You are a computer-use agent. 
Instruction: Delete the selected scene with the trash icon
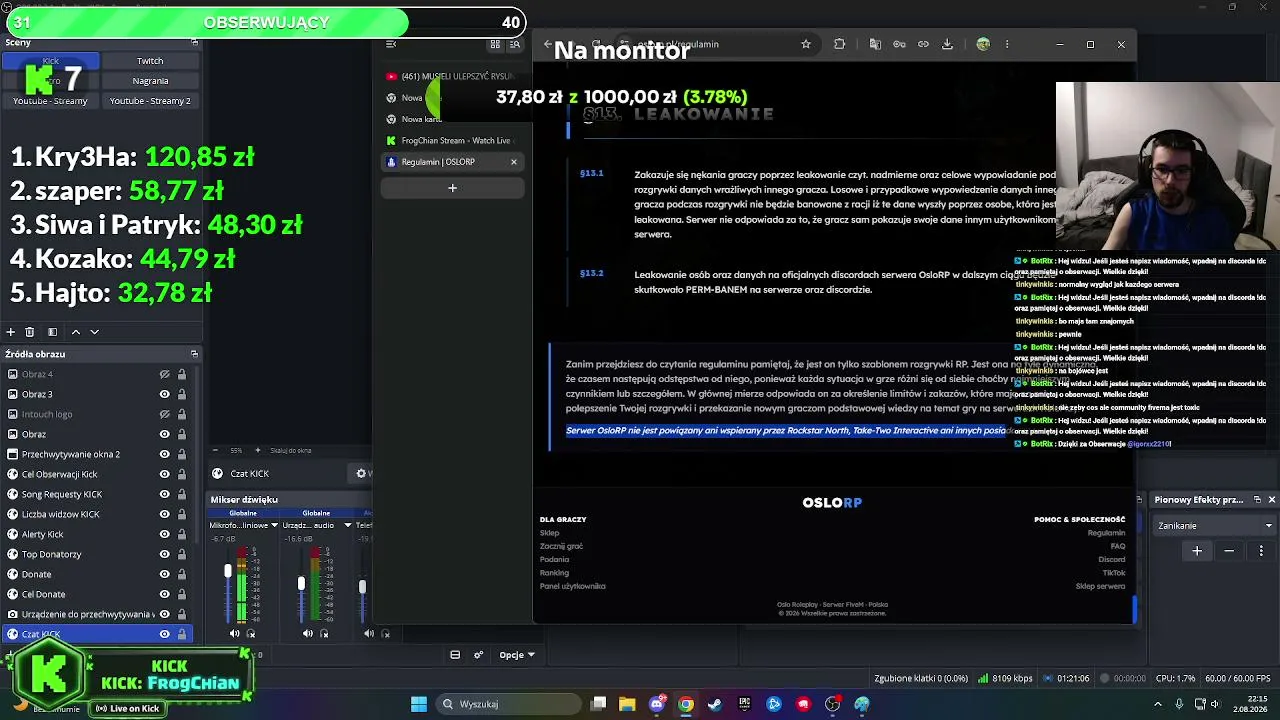pyautogui.click(x=30, y=332)
